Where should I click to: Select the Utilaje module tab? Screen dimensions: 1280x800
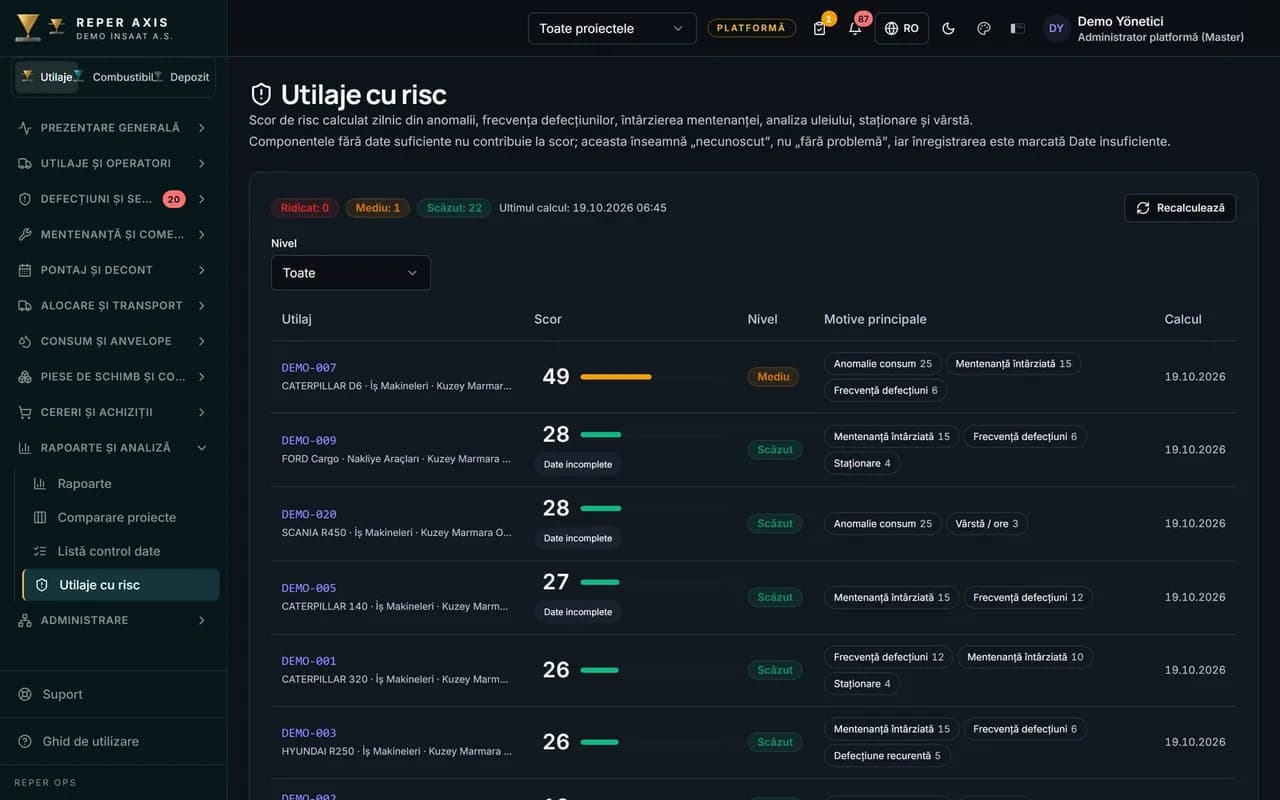click(47, 77)
